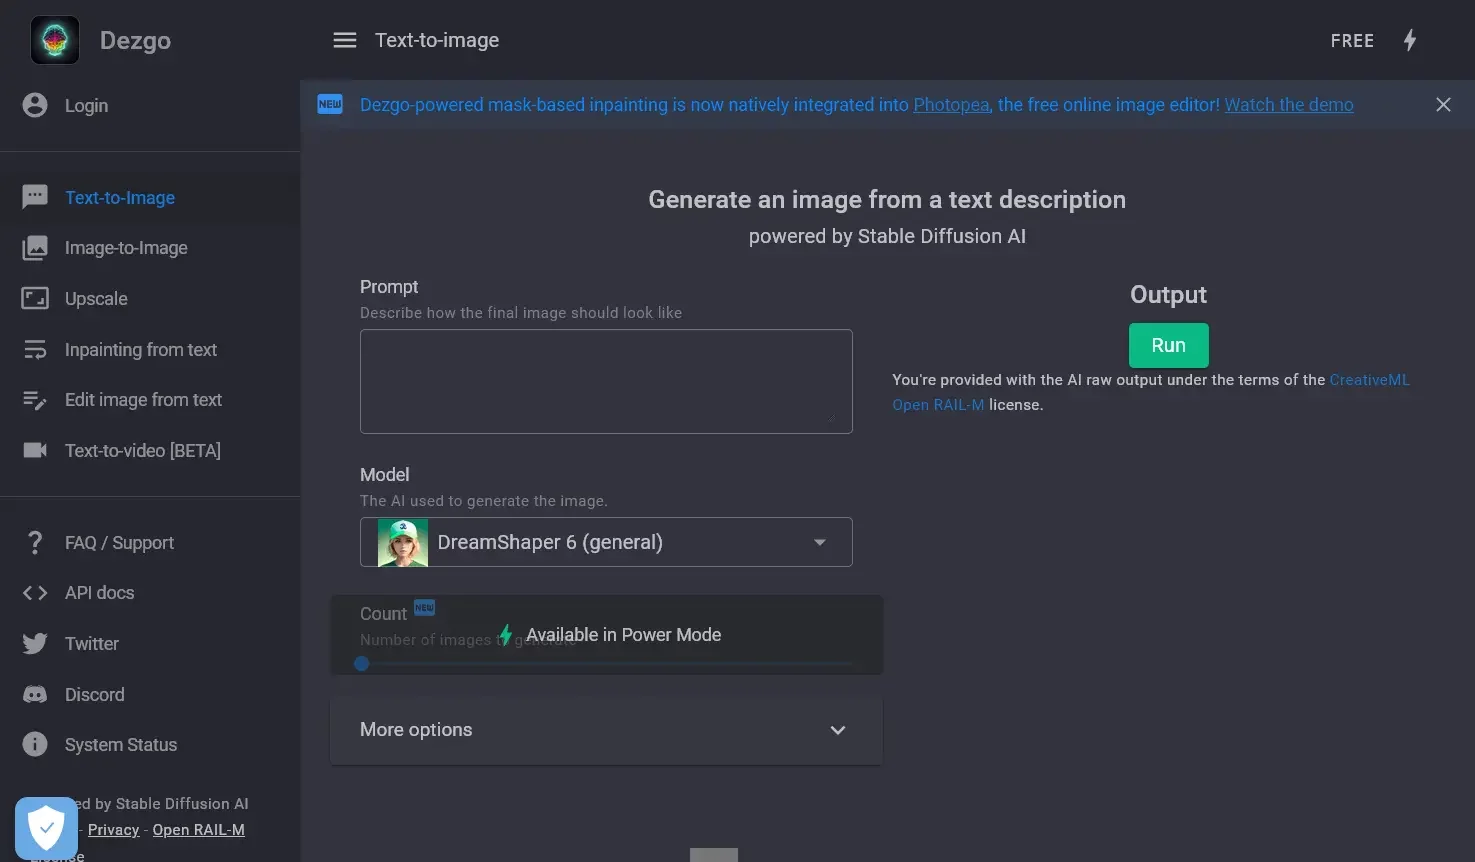Click the Dezgo brain logo icon
1475x862 pixels.
point(55,41)
